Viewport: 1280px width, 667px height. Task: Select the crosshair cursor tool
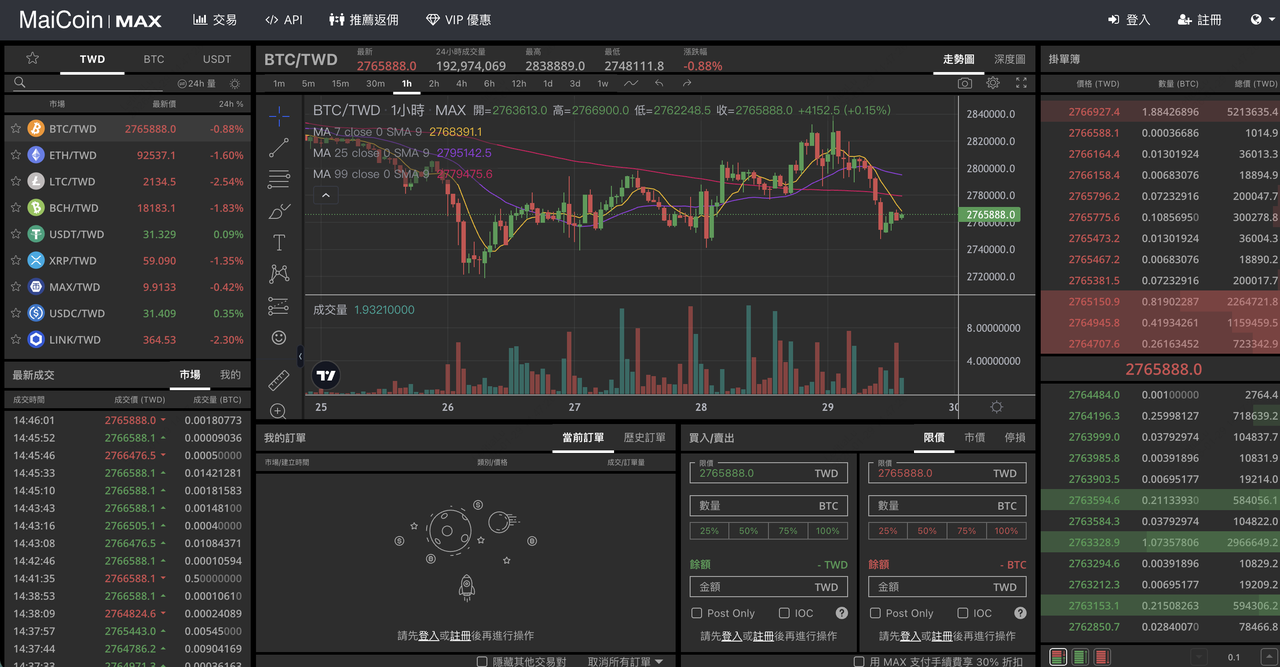tap(279, 115)
